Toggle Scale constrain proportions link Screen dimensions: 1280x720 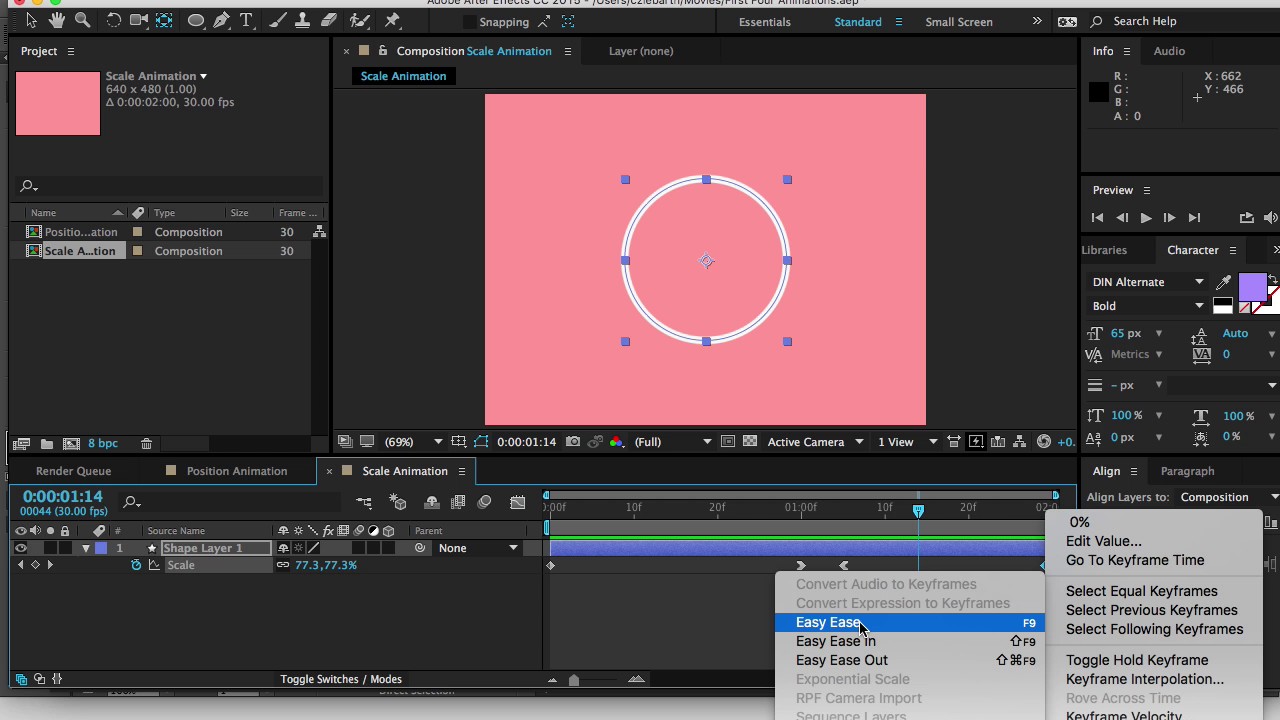click(x=283, y=565)
